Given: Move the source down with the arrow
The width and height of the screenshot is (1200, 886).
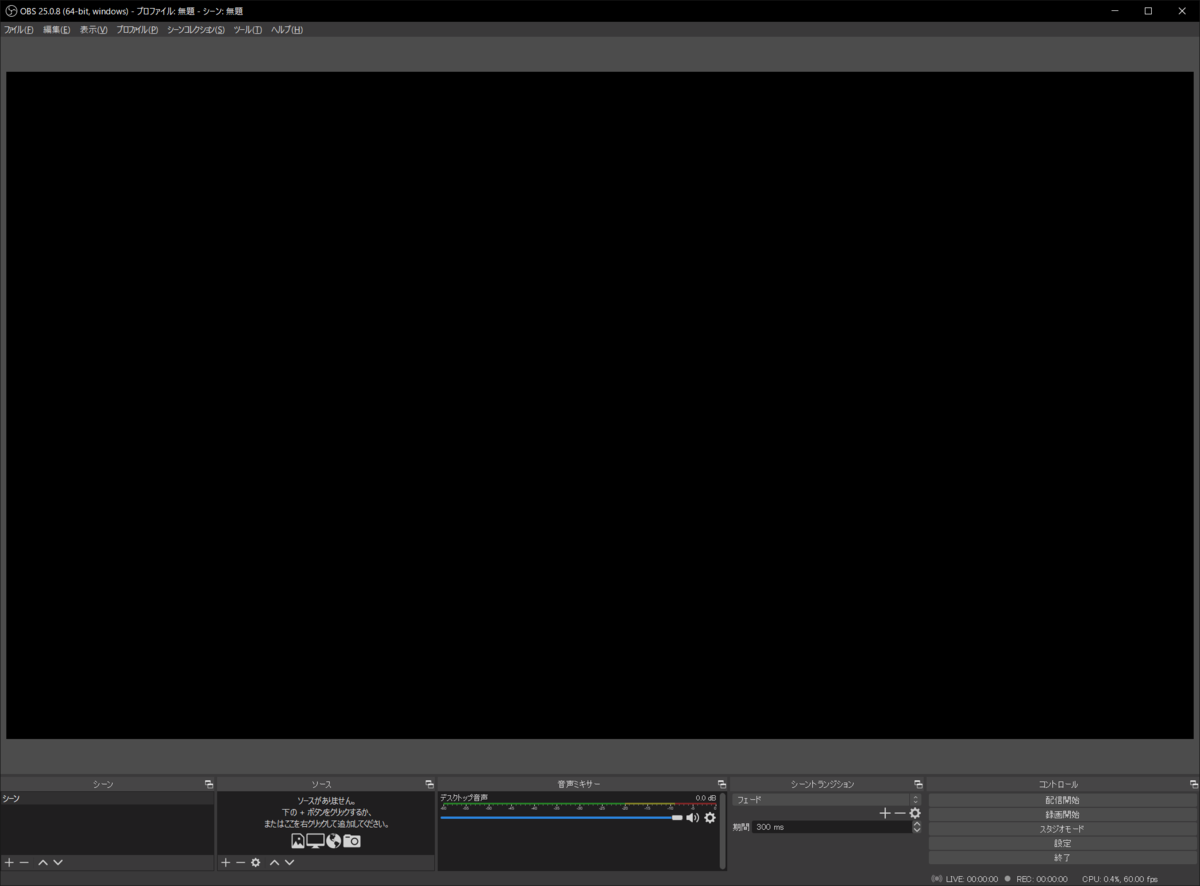Looking at the screenshot, I should point(289,862).
